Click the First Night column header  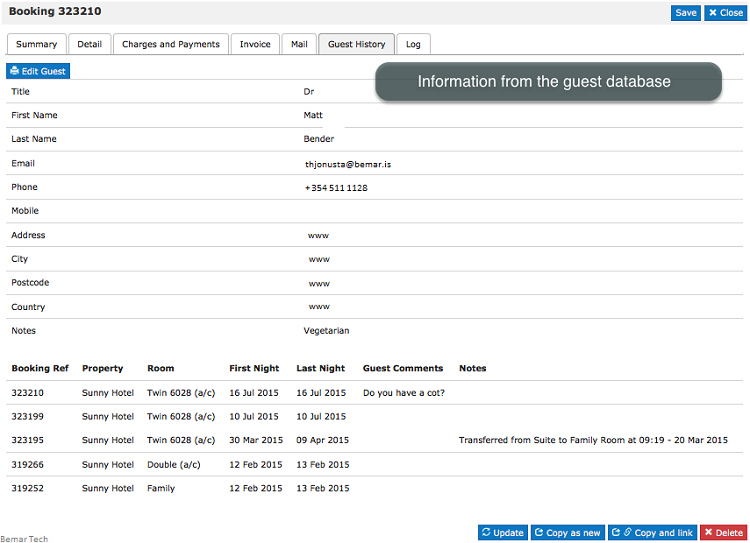254,368
